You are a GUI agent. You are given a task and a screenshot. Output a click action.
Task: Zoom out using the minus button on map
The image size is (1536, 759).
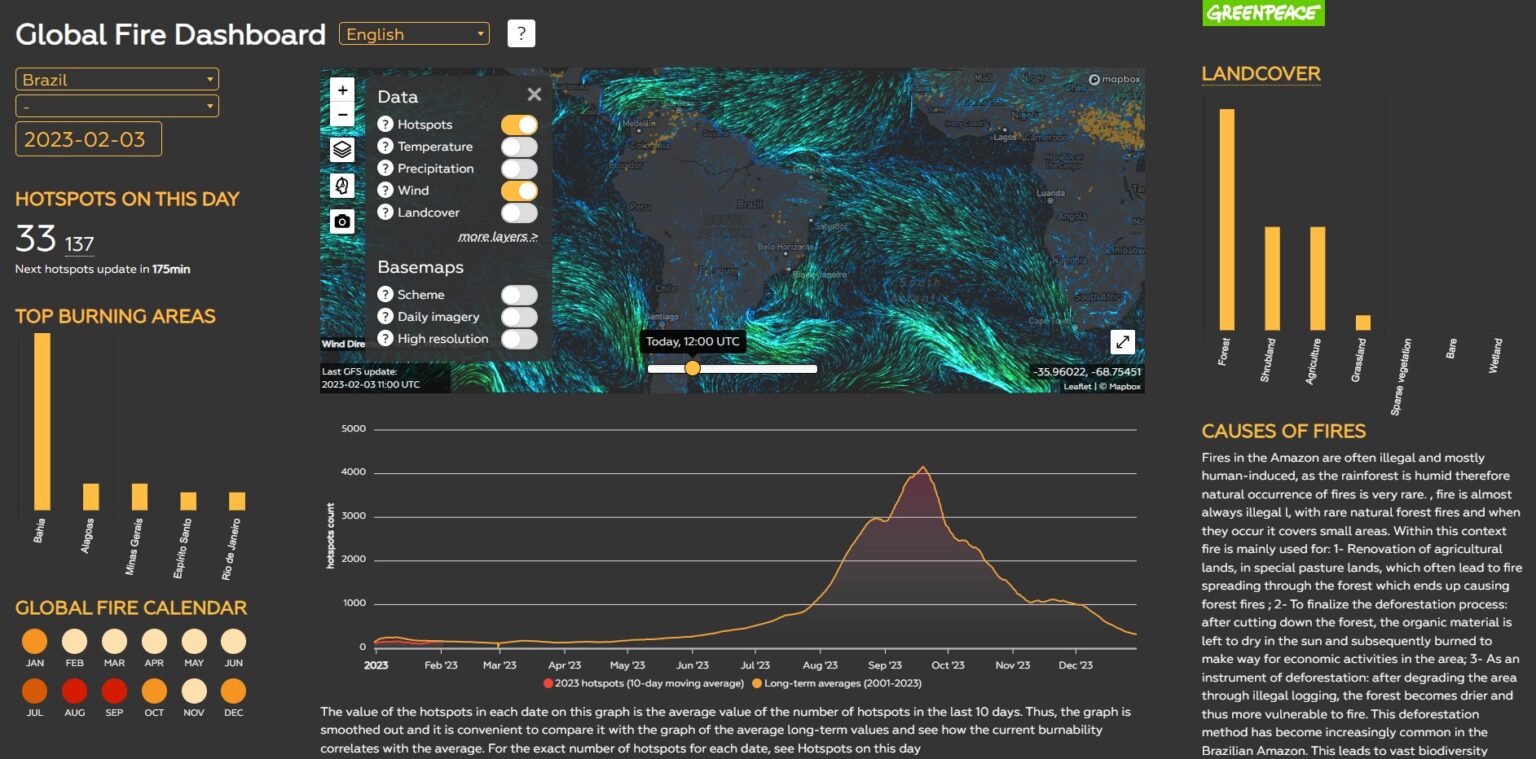[x=342, y=113]
